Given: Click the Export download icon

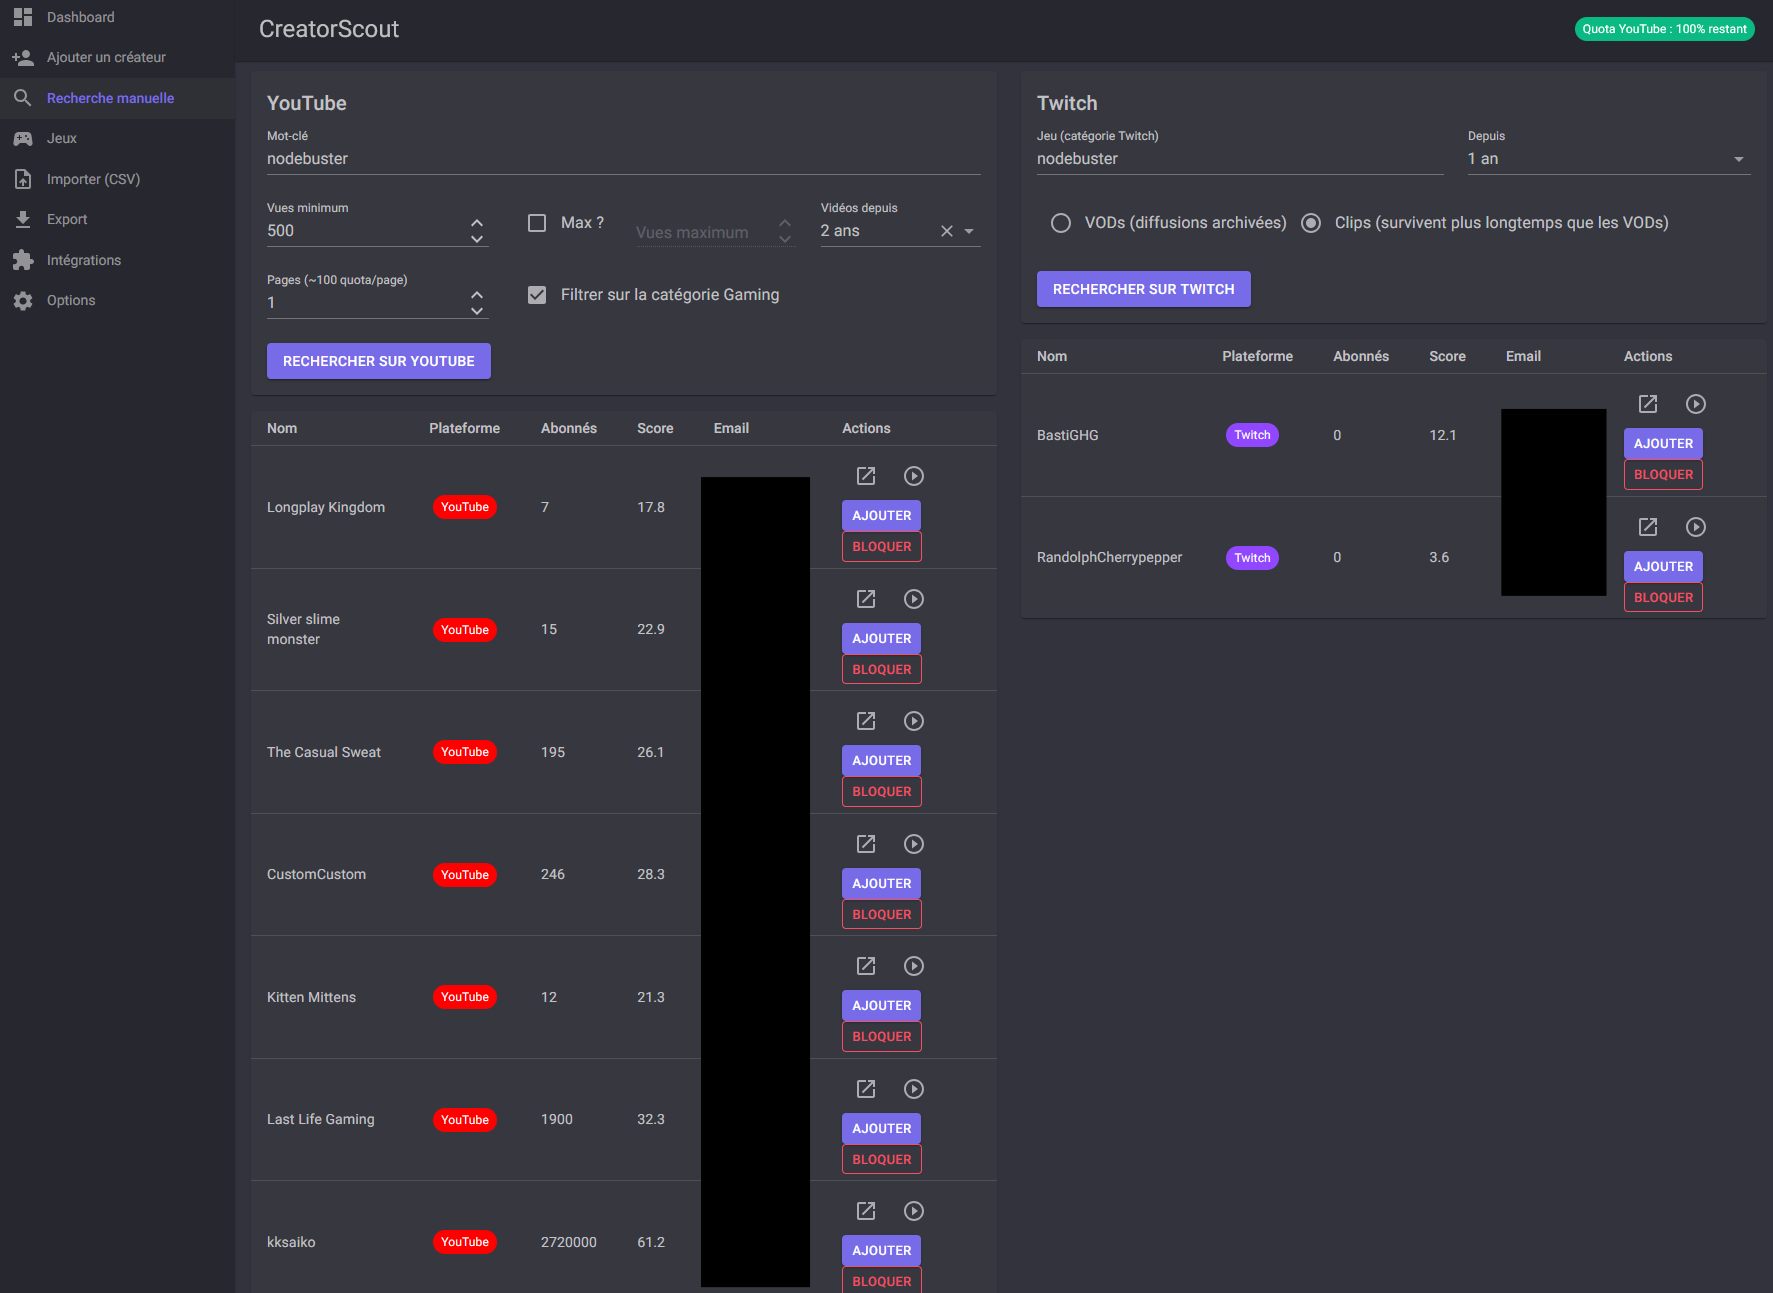Looking at the screenshot, I should tap(23, 219).
